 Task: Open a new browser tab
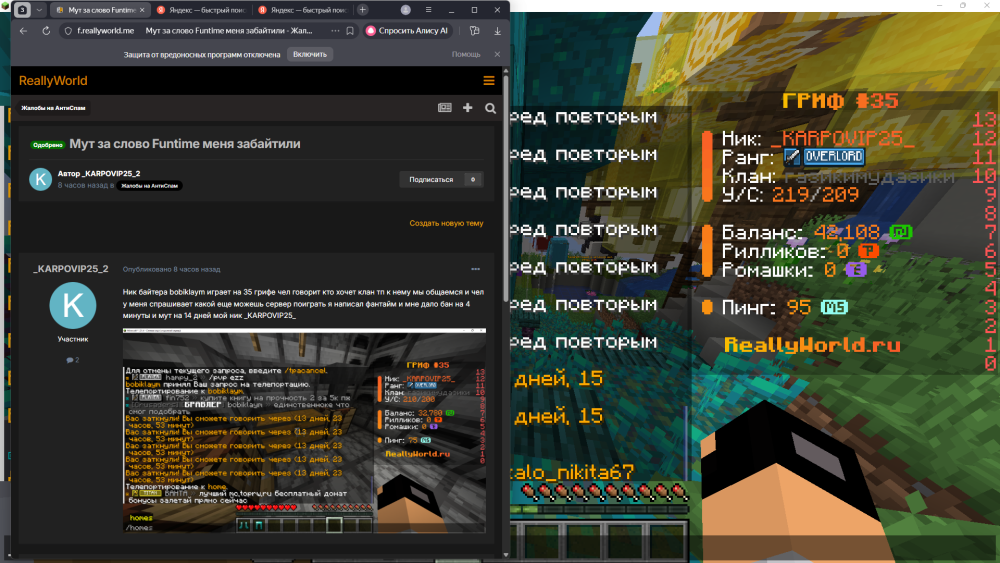point(362,10)
